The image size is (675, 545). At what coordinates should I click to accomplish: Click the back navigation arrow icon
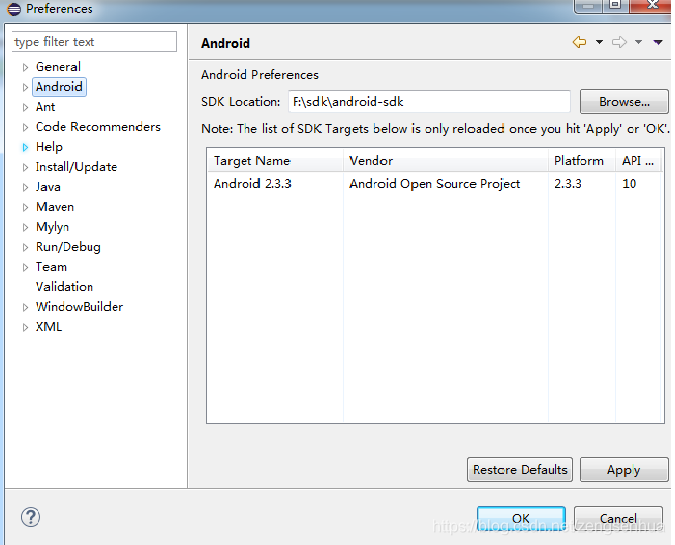[579, 42]
